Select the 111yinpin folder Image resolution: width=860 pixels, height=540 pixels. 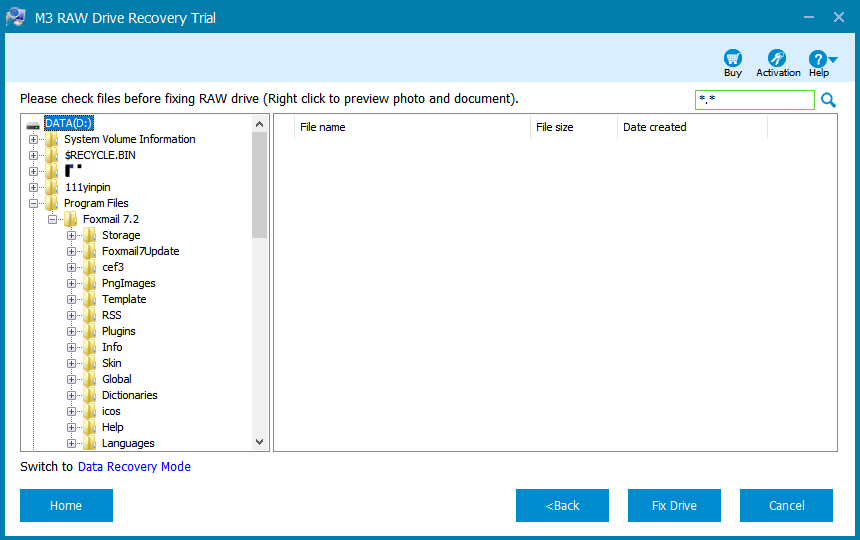click(87, 187)
